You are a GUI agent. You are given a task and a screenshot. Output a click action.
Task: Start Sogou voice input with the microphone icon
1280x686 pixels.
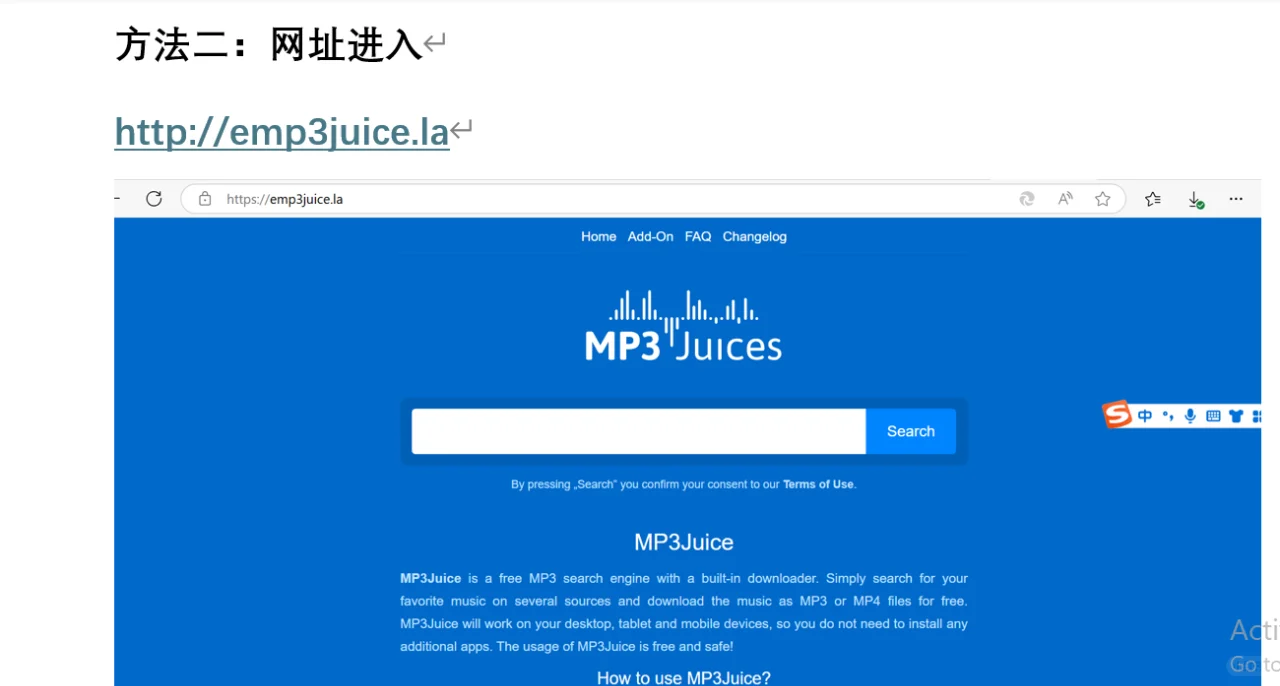pos(1190,415)
